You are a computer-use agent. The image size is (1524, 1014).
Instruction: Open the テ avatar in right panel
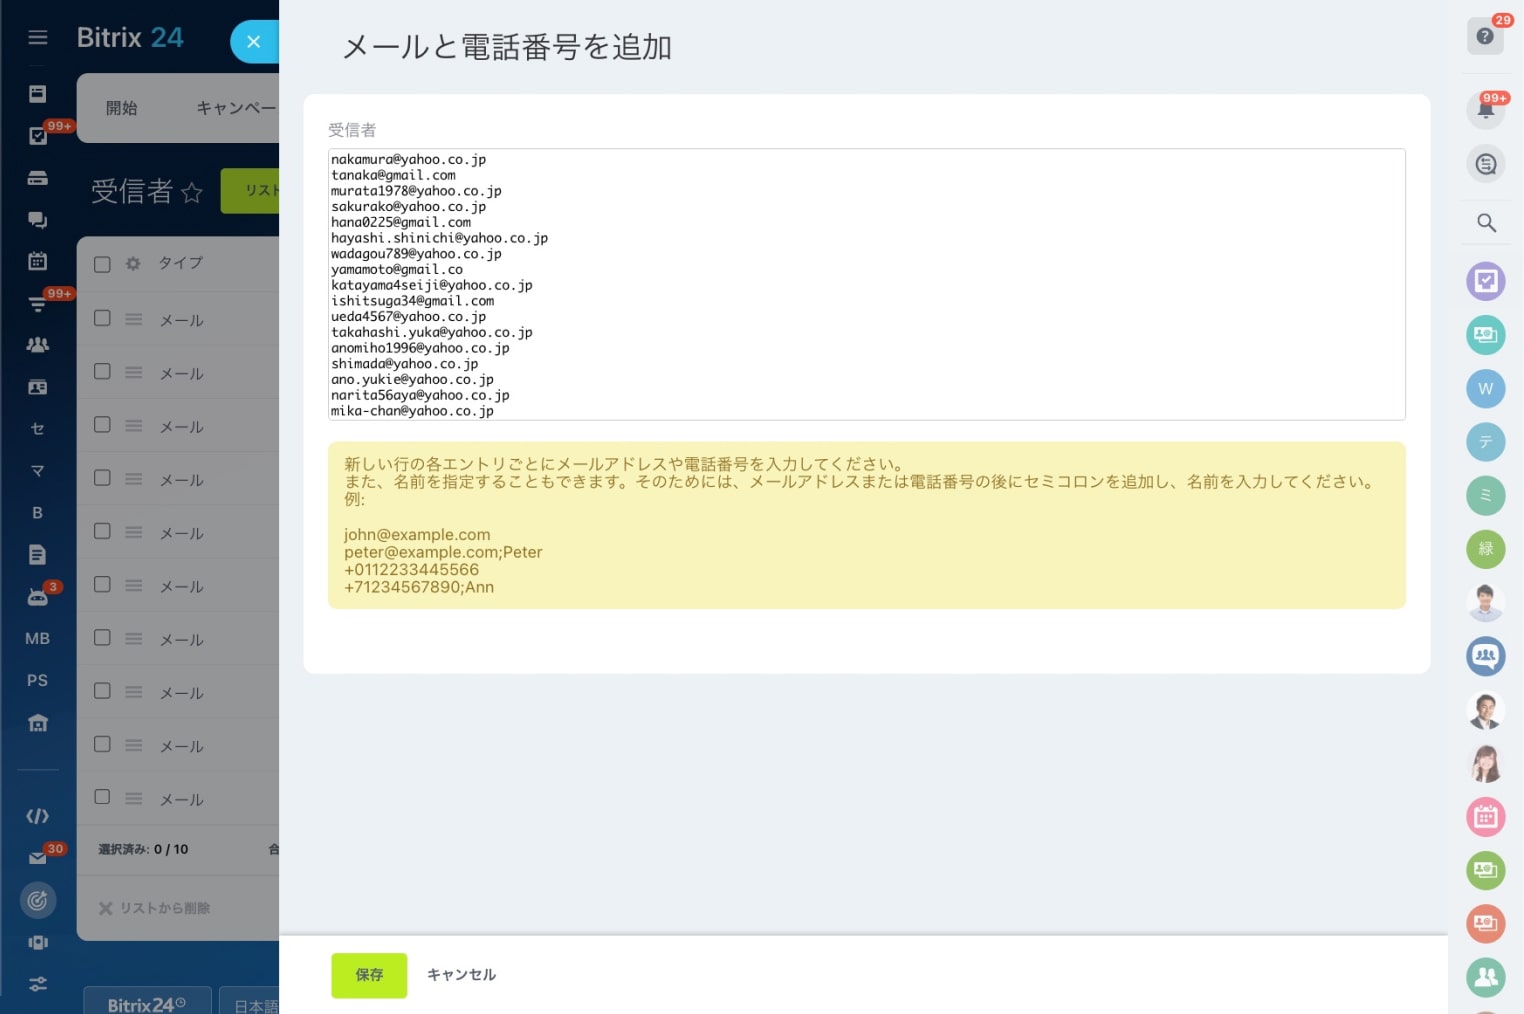click(x=1486, y=442)
